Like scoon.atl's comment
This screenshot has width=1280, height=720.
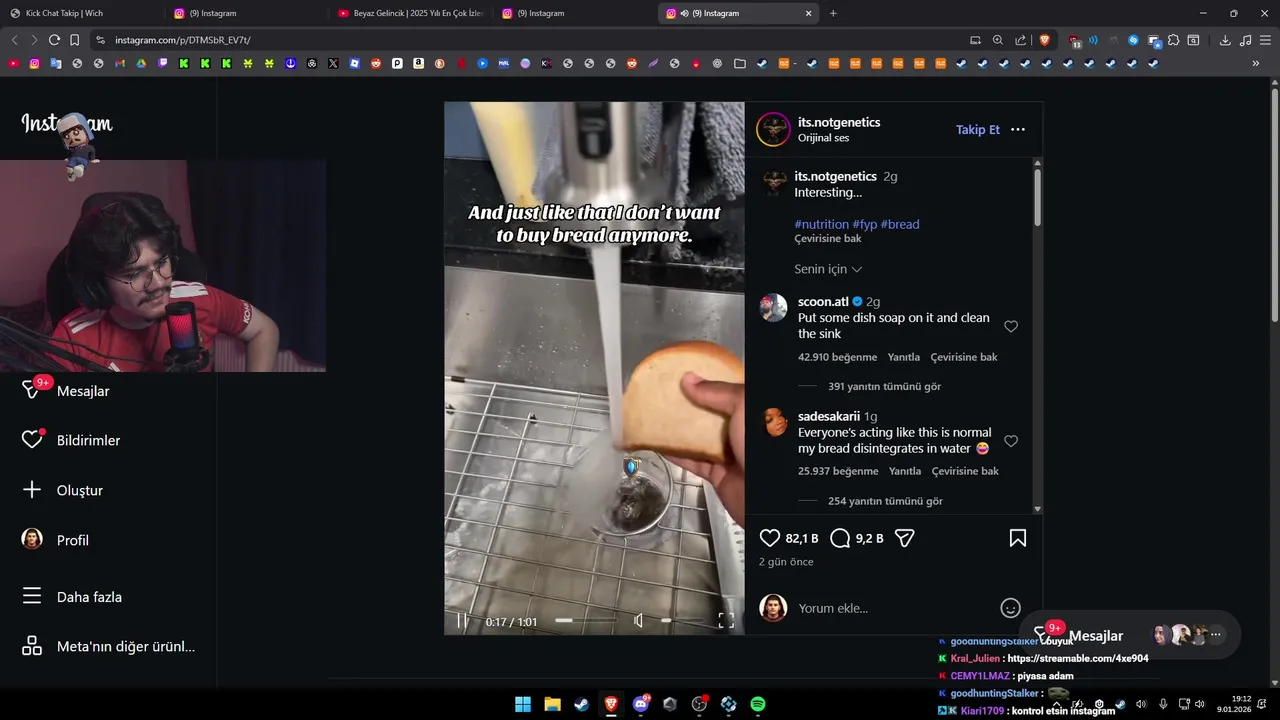tap(1011, 327)
